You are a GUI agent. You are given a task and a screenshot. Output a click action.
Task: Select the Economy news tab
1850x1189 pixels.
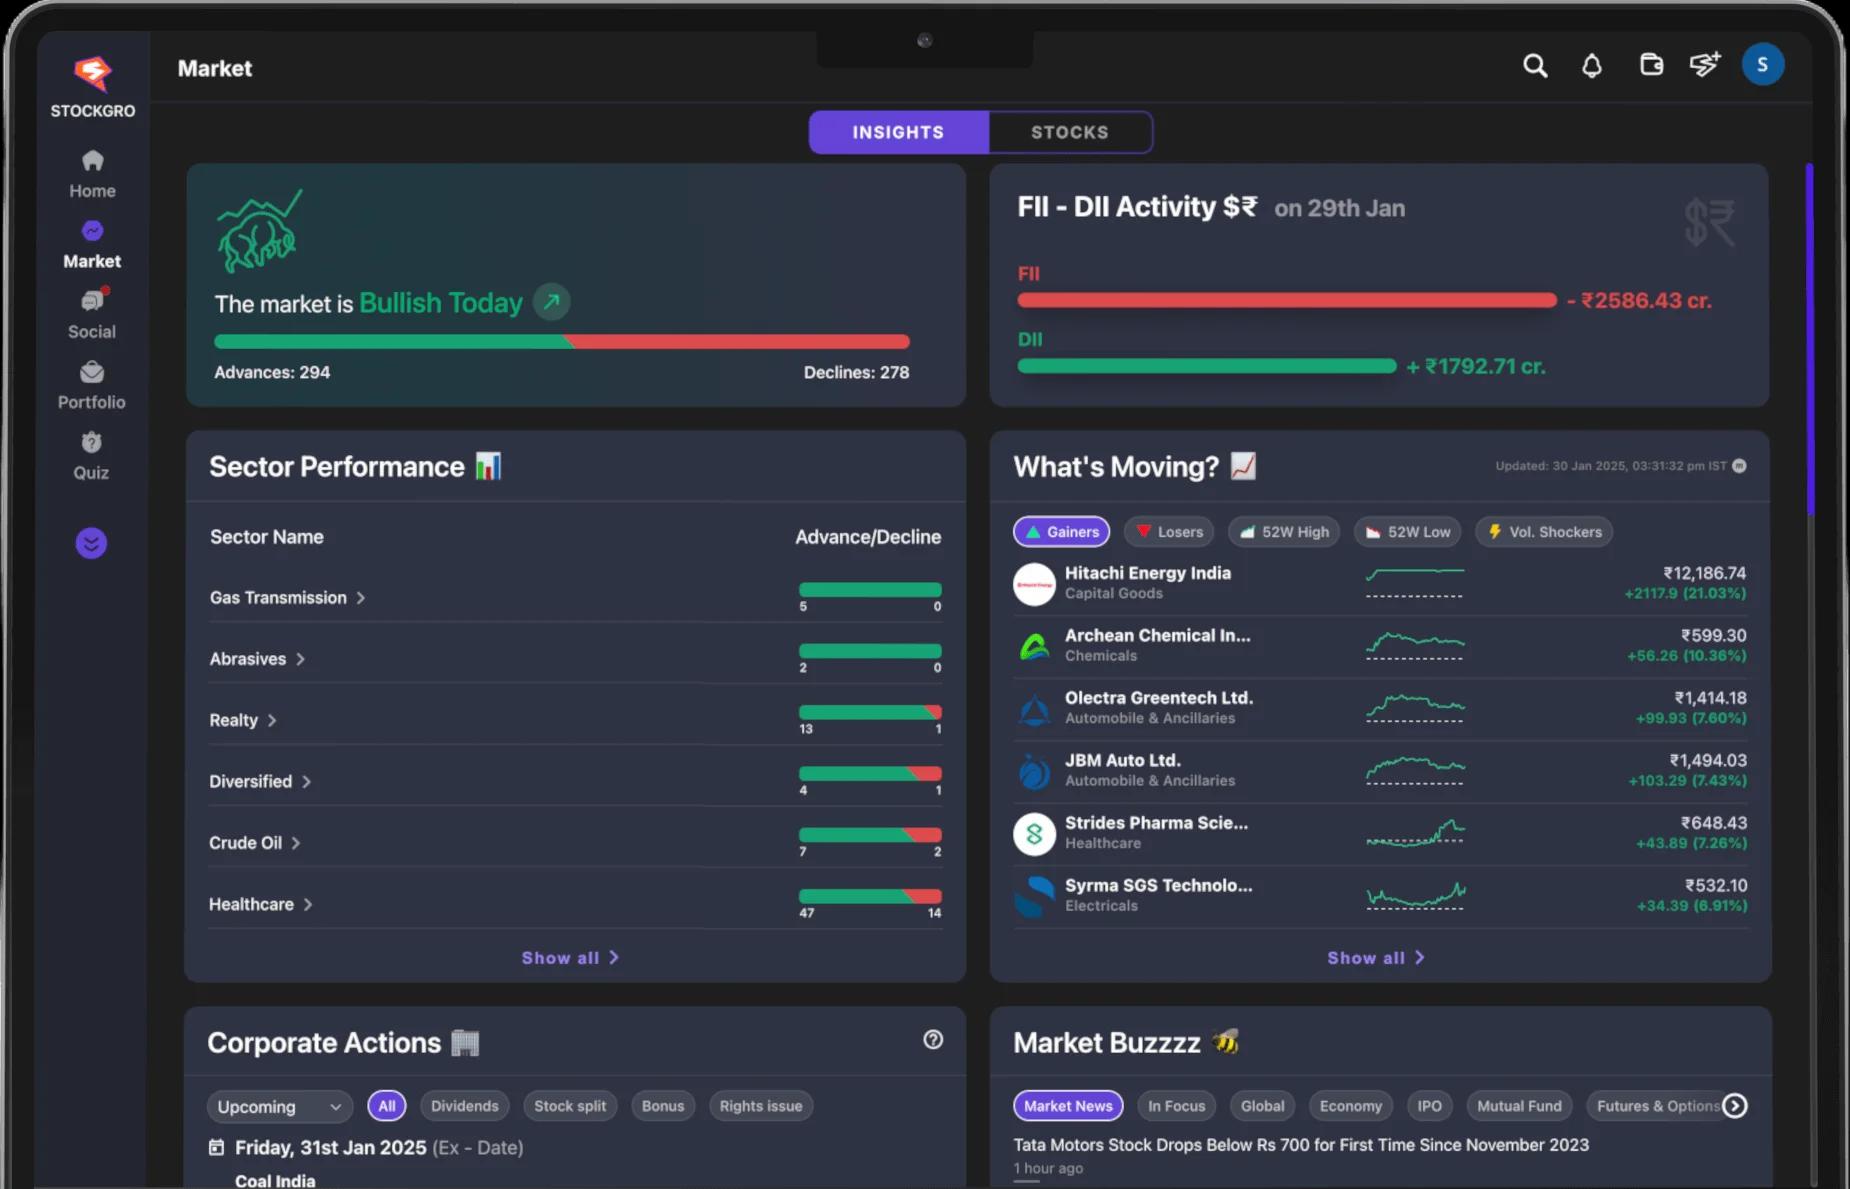pyautogui.click(x=1350, y=1106)
